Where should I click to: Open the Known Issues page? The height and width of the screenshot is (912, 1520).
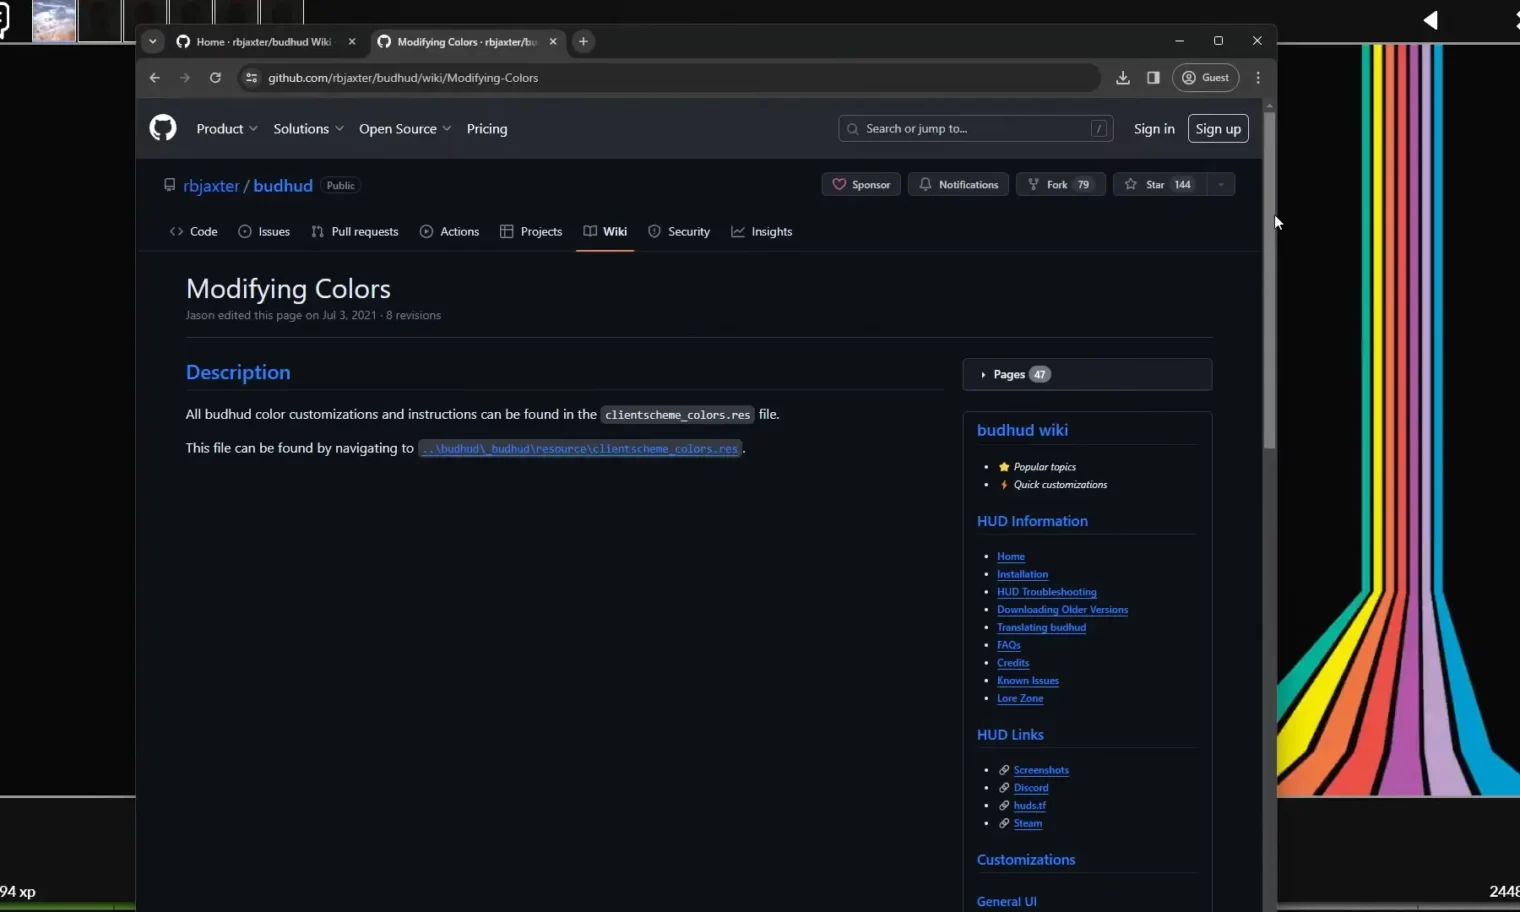1027,681
